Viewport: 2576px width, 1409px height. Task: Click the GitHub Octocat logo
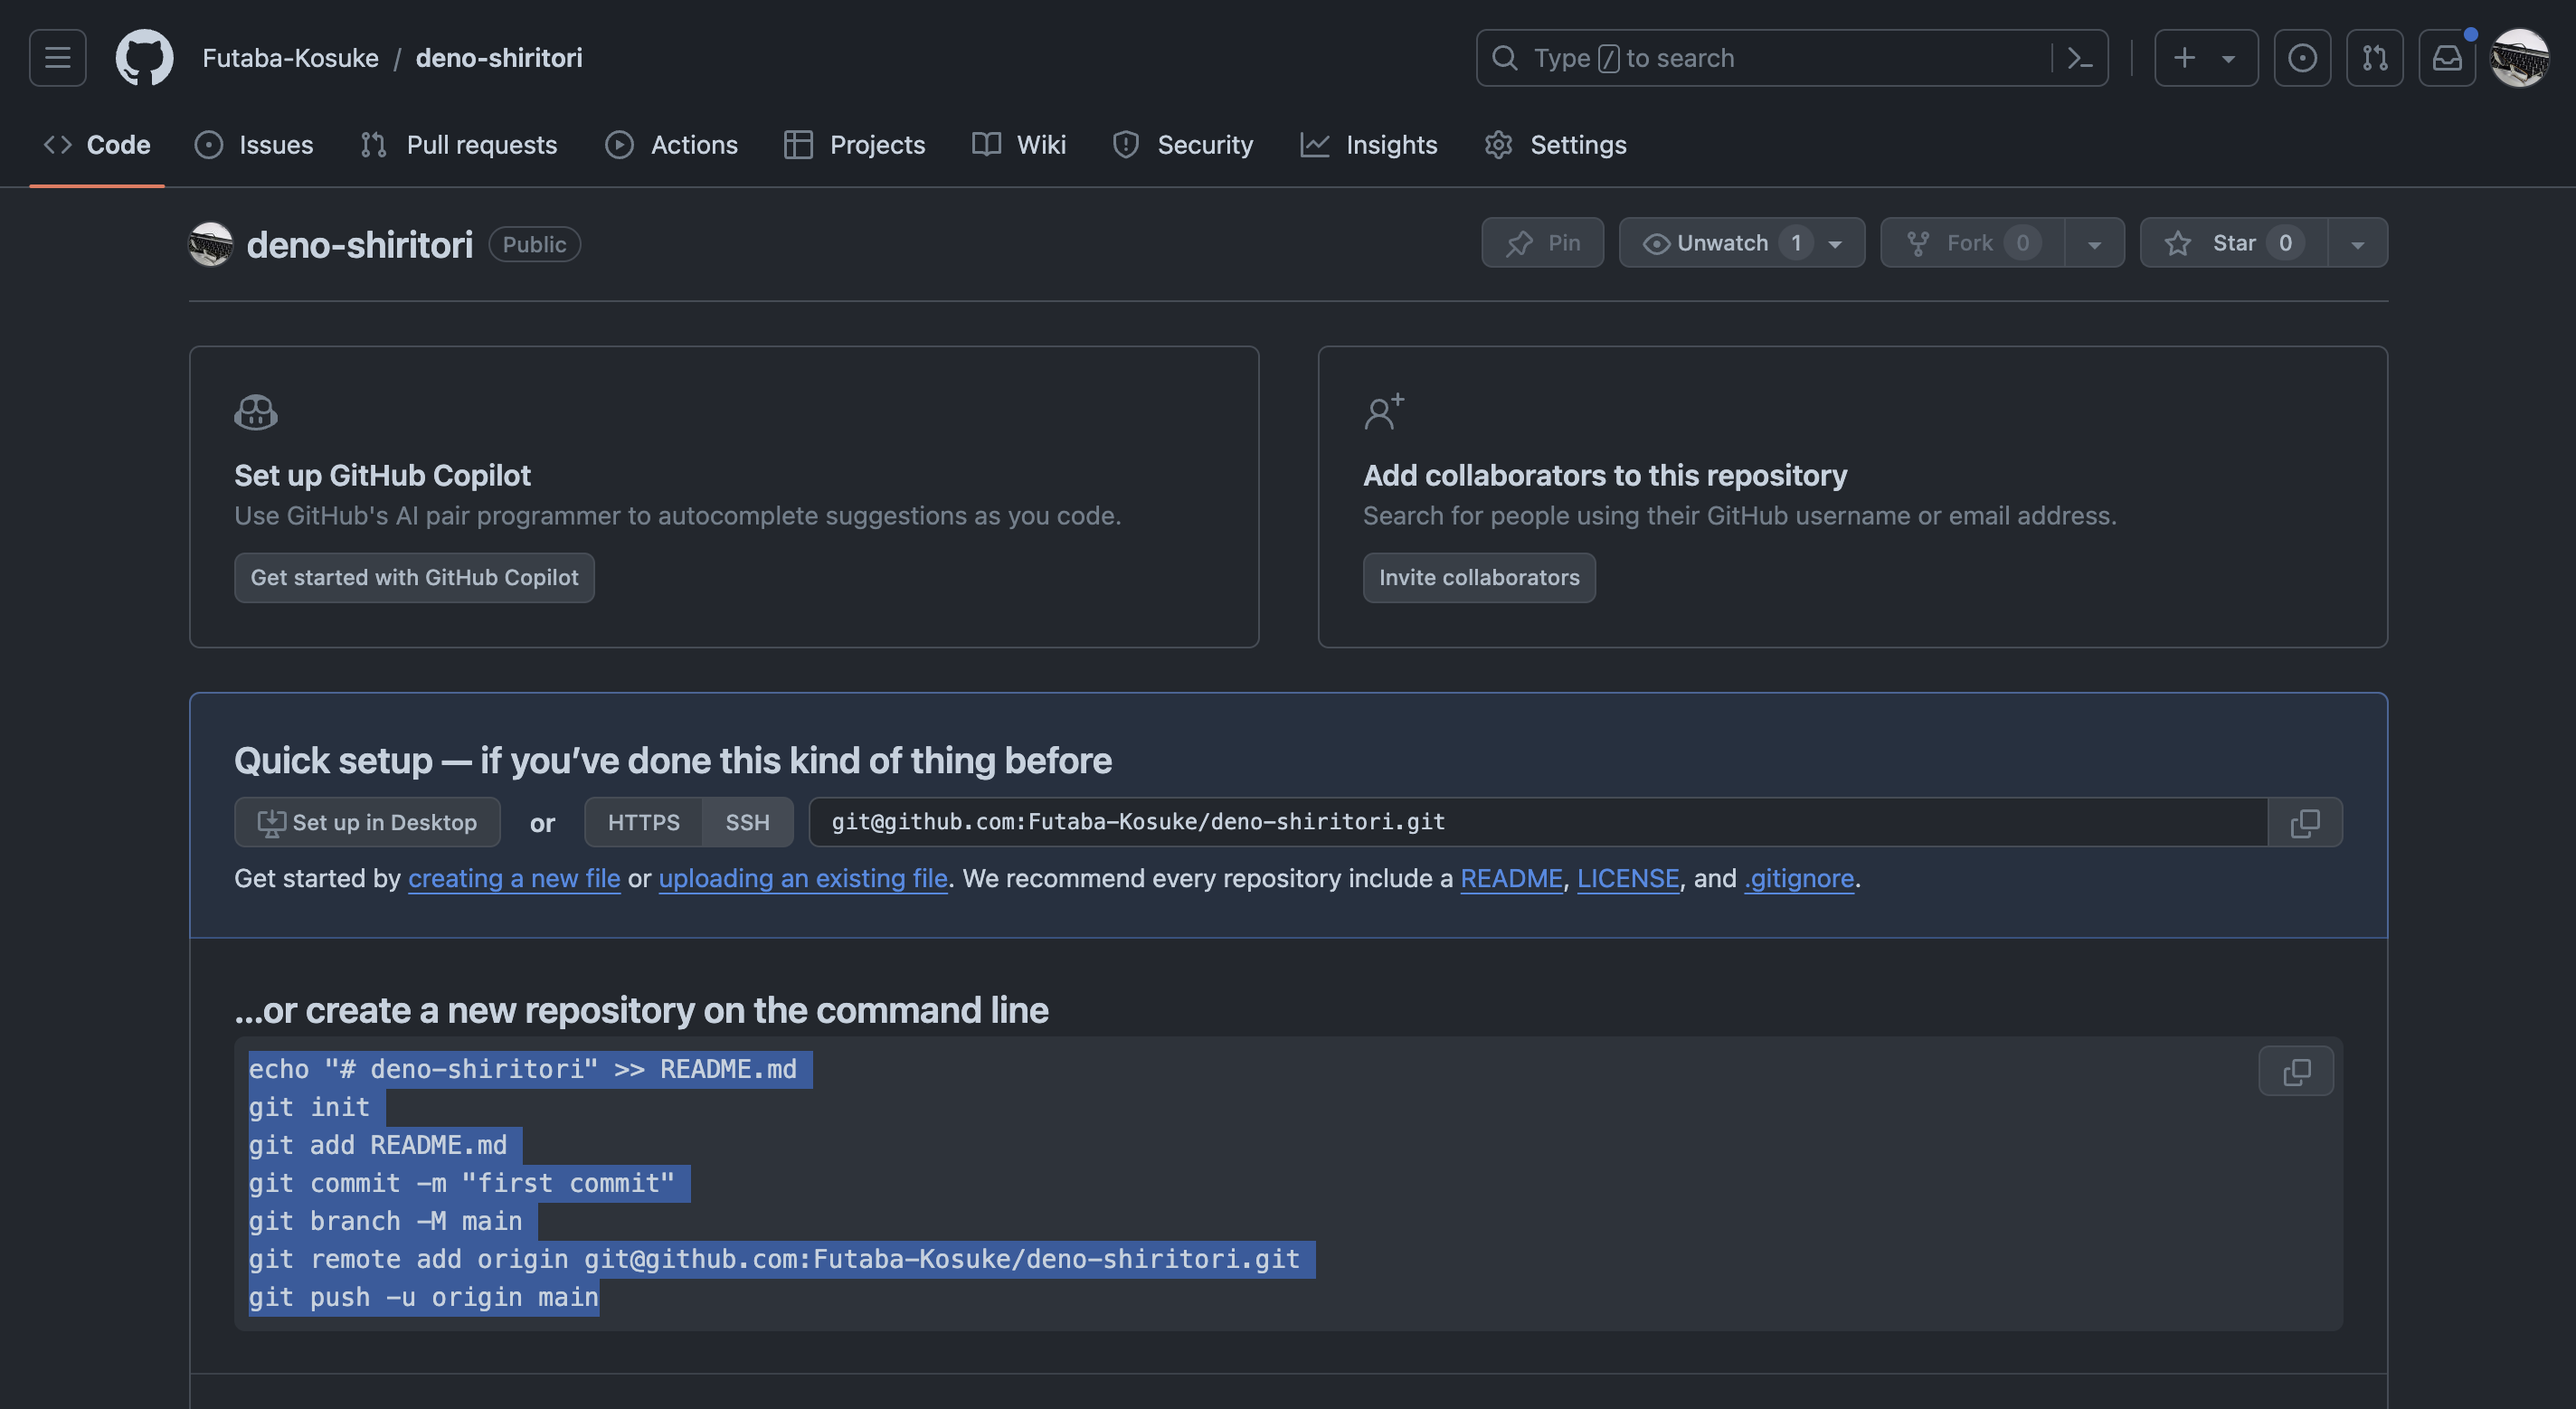(x=144, y=58)
